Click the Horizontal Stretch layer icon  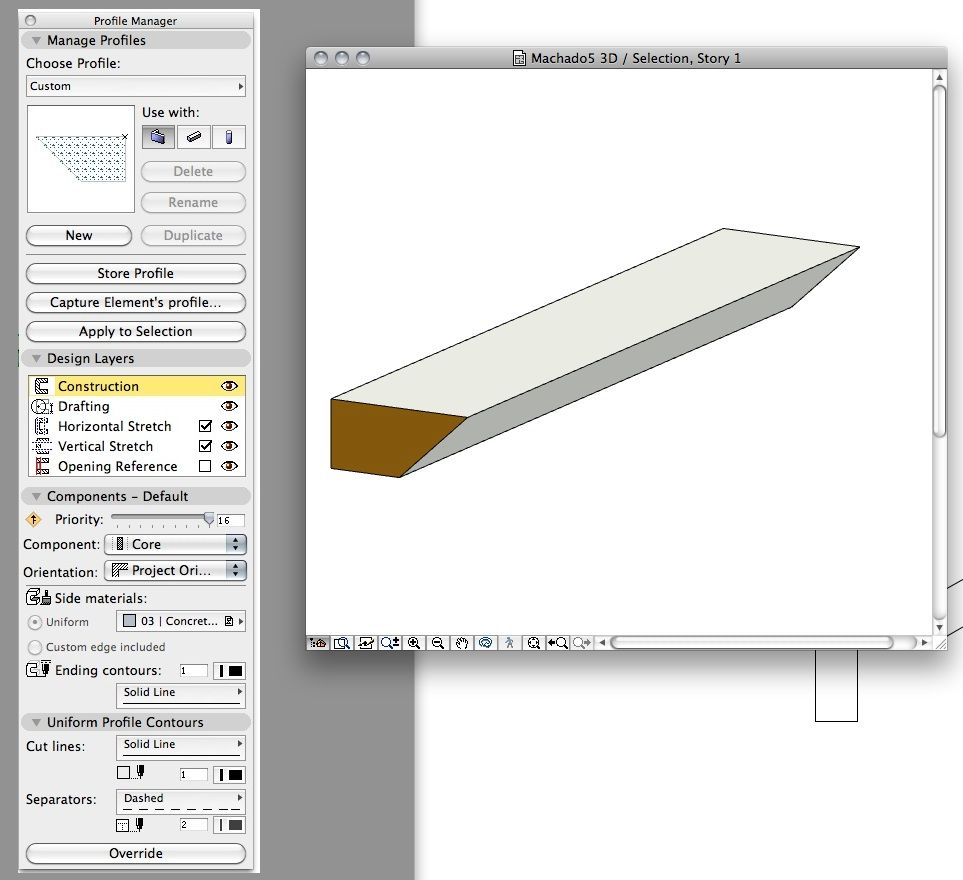click(42, 426)
